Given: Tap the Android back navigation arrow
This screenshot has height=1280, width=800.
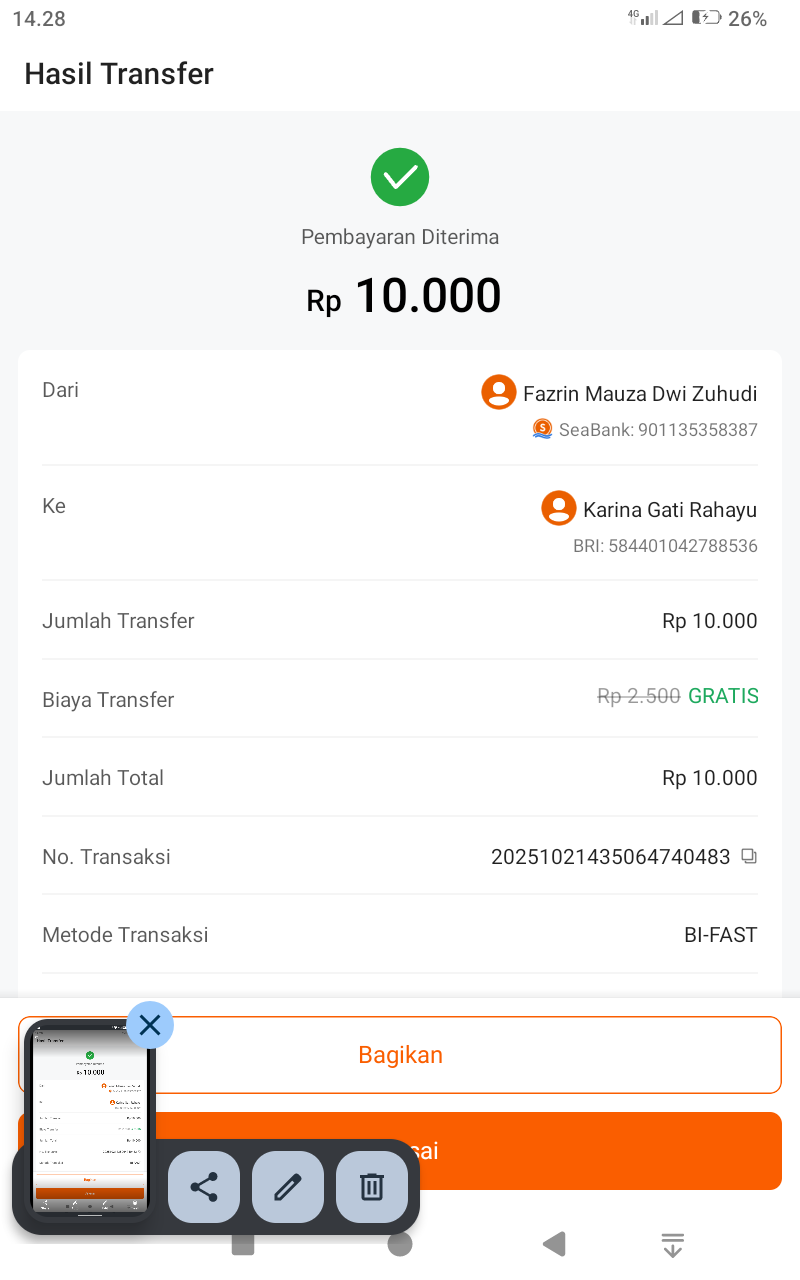Looking at the screenshot, I should pyautogui.click(x=554, y=1244).
